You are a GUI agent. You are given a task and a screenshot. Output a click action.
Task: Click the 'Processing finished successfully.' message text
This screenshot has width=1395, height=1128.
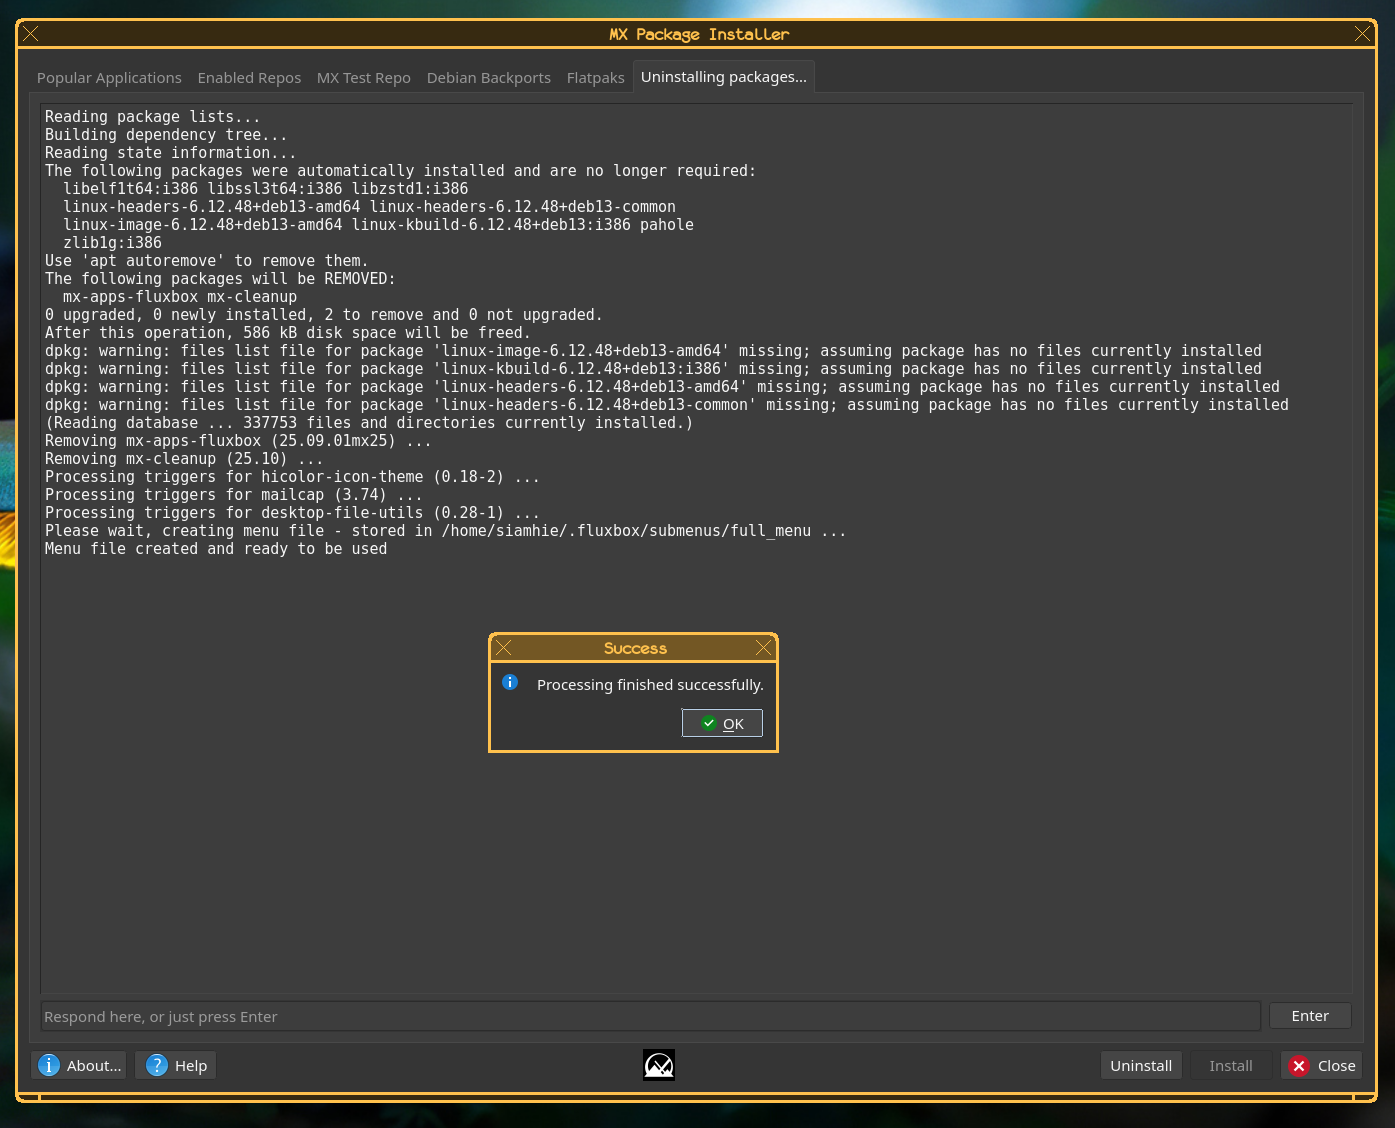[650, 685]
